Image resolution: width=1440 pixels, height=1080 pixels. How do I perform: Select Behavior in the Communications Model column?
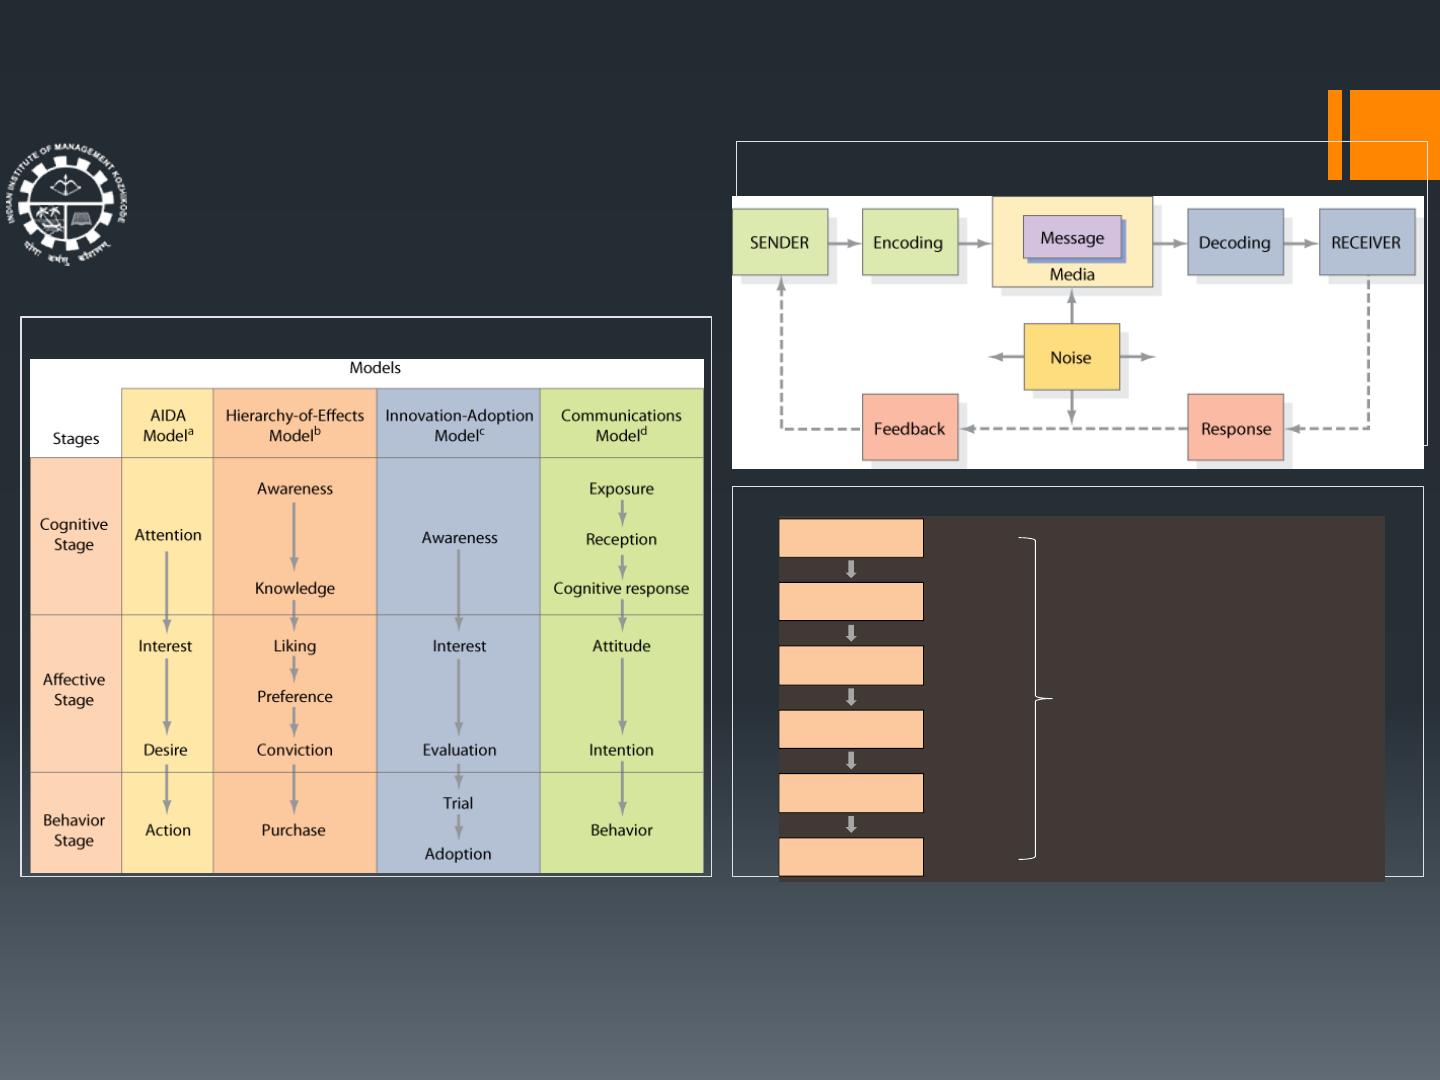621,830
